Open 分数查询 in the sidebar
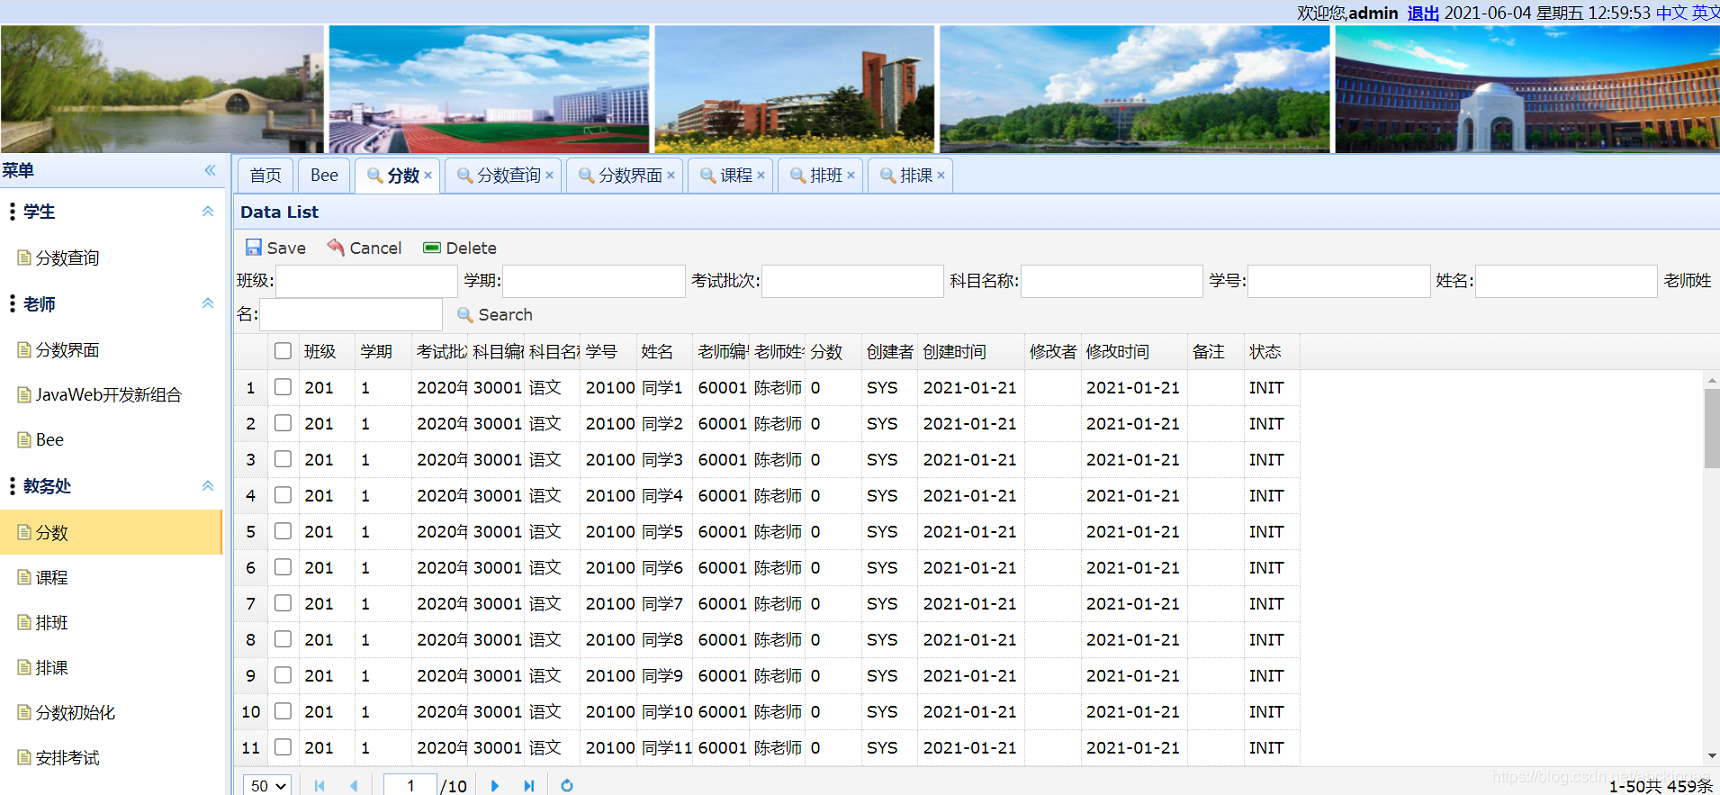The height and width of the screenshot is (795, 1720). 67,258
